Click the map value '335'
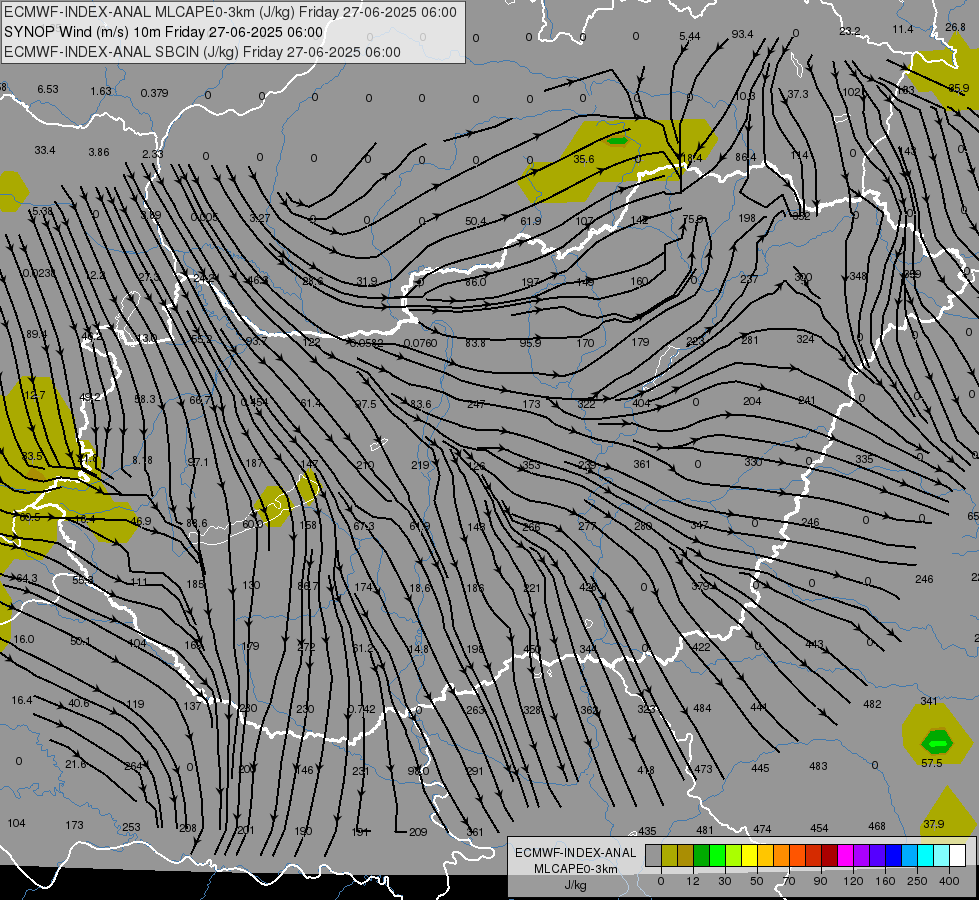The width and height of the screenshot is (979, 900). pyautogui.click(x=865, y=460)
